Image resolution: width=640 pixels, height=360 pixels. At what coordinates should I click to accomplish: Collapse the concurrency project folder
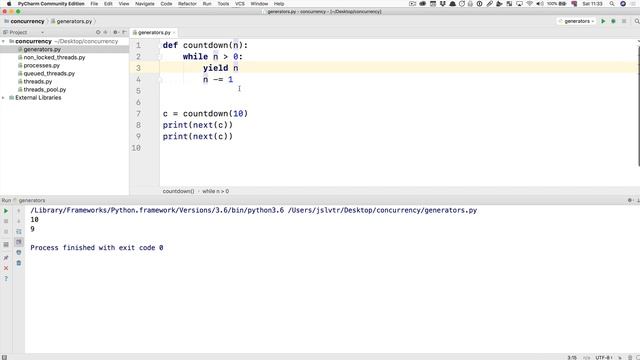[x=4, y=41]
